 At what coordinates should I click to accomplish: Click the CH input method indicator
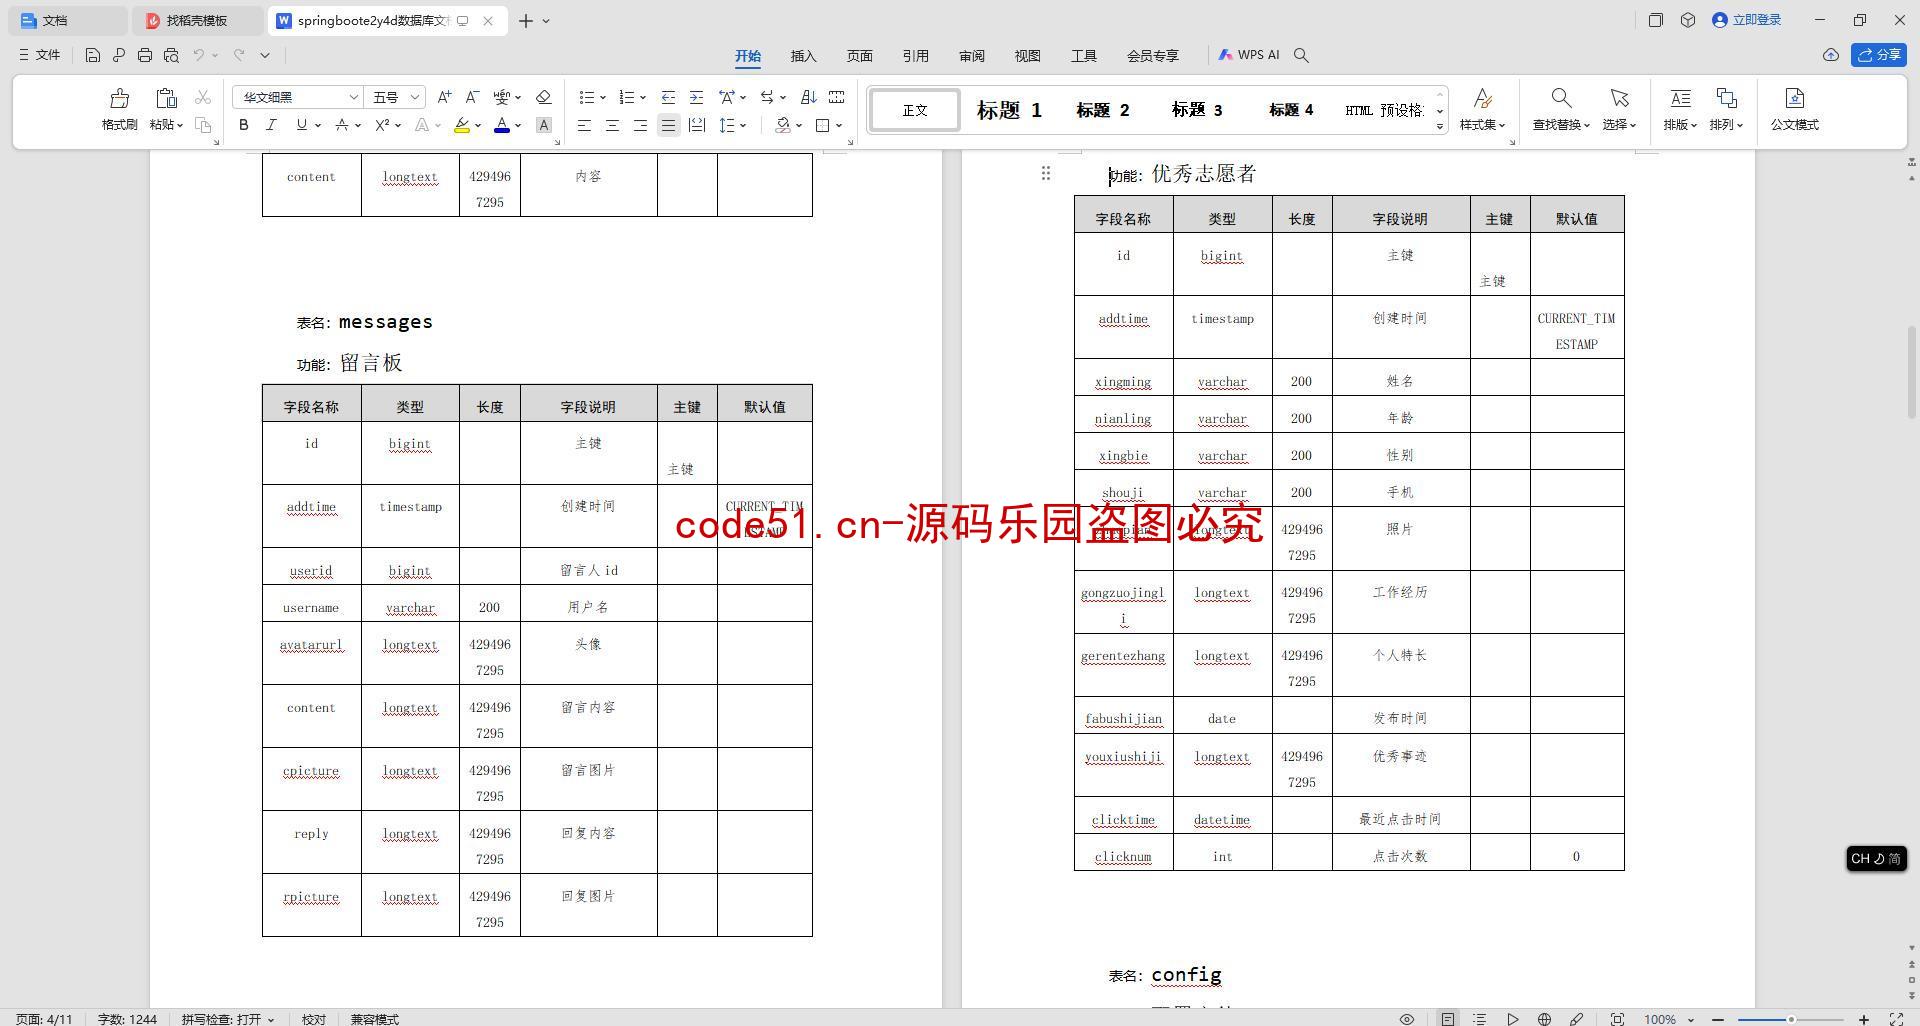(1875, 858)
